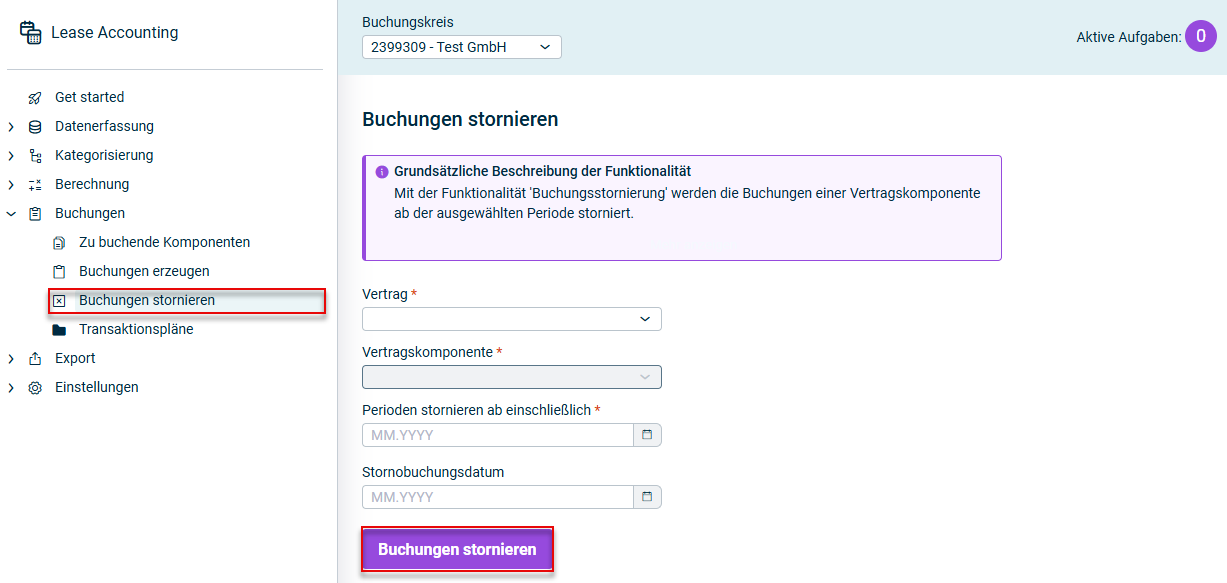Screen dimensions: 1227x583
Task: Click the Perioden stornieren ab einschließlich label
Action: [x=476, y=410]
